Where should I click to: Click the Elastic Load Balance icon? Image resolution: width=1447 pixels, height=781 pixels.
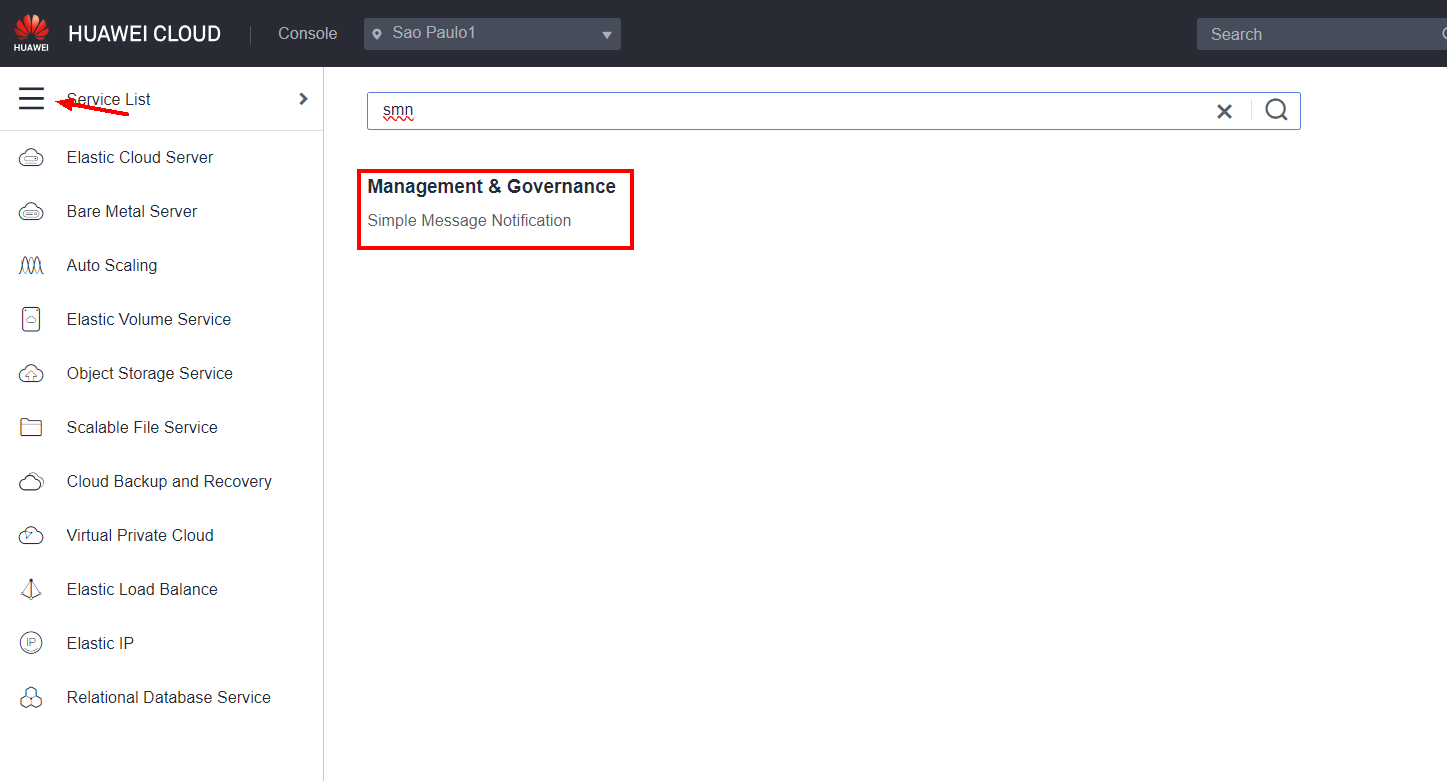coord(31,590)
